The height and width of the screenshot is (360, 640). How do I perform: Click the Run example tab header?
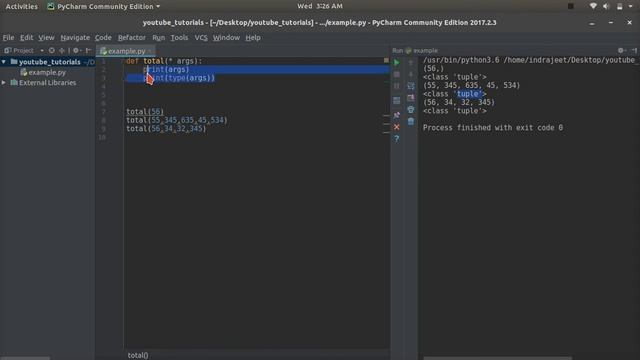[415, 51]
